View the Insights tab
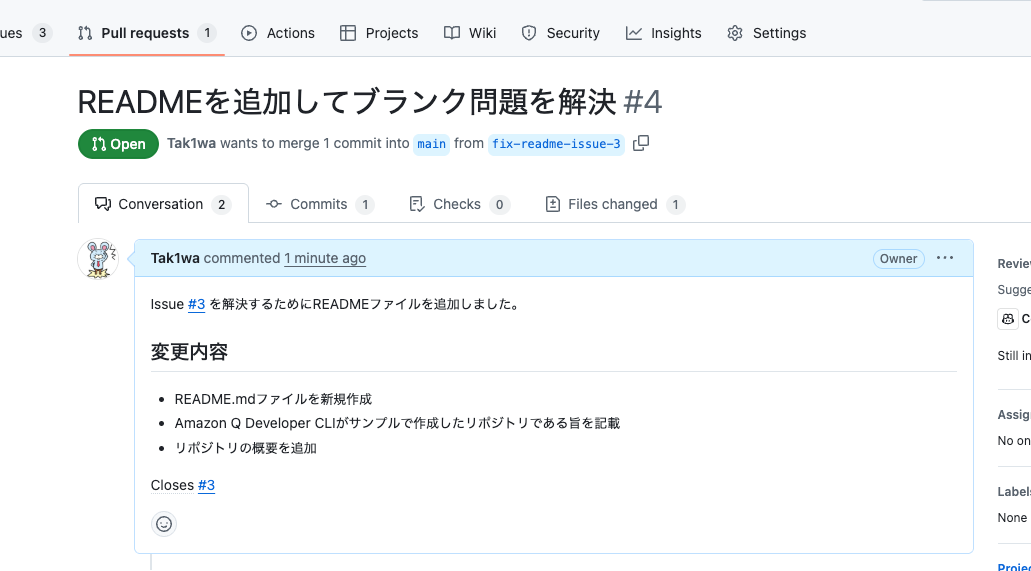Screen dimensions: 1031x571 click(x=664, y=33)
